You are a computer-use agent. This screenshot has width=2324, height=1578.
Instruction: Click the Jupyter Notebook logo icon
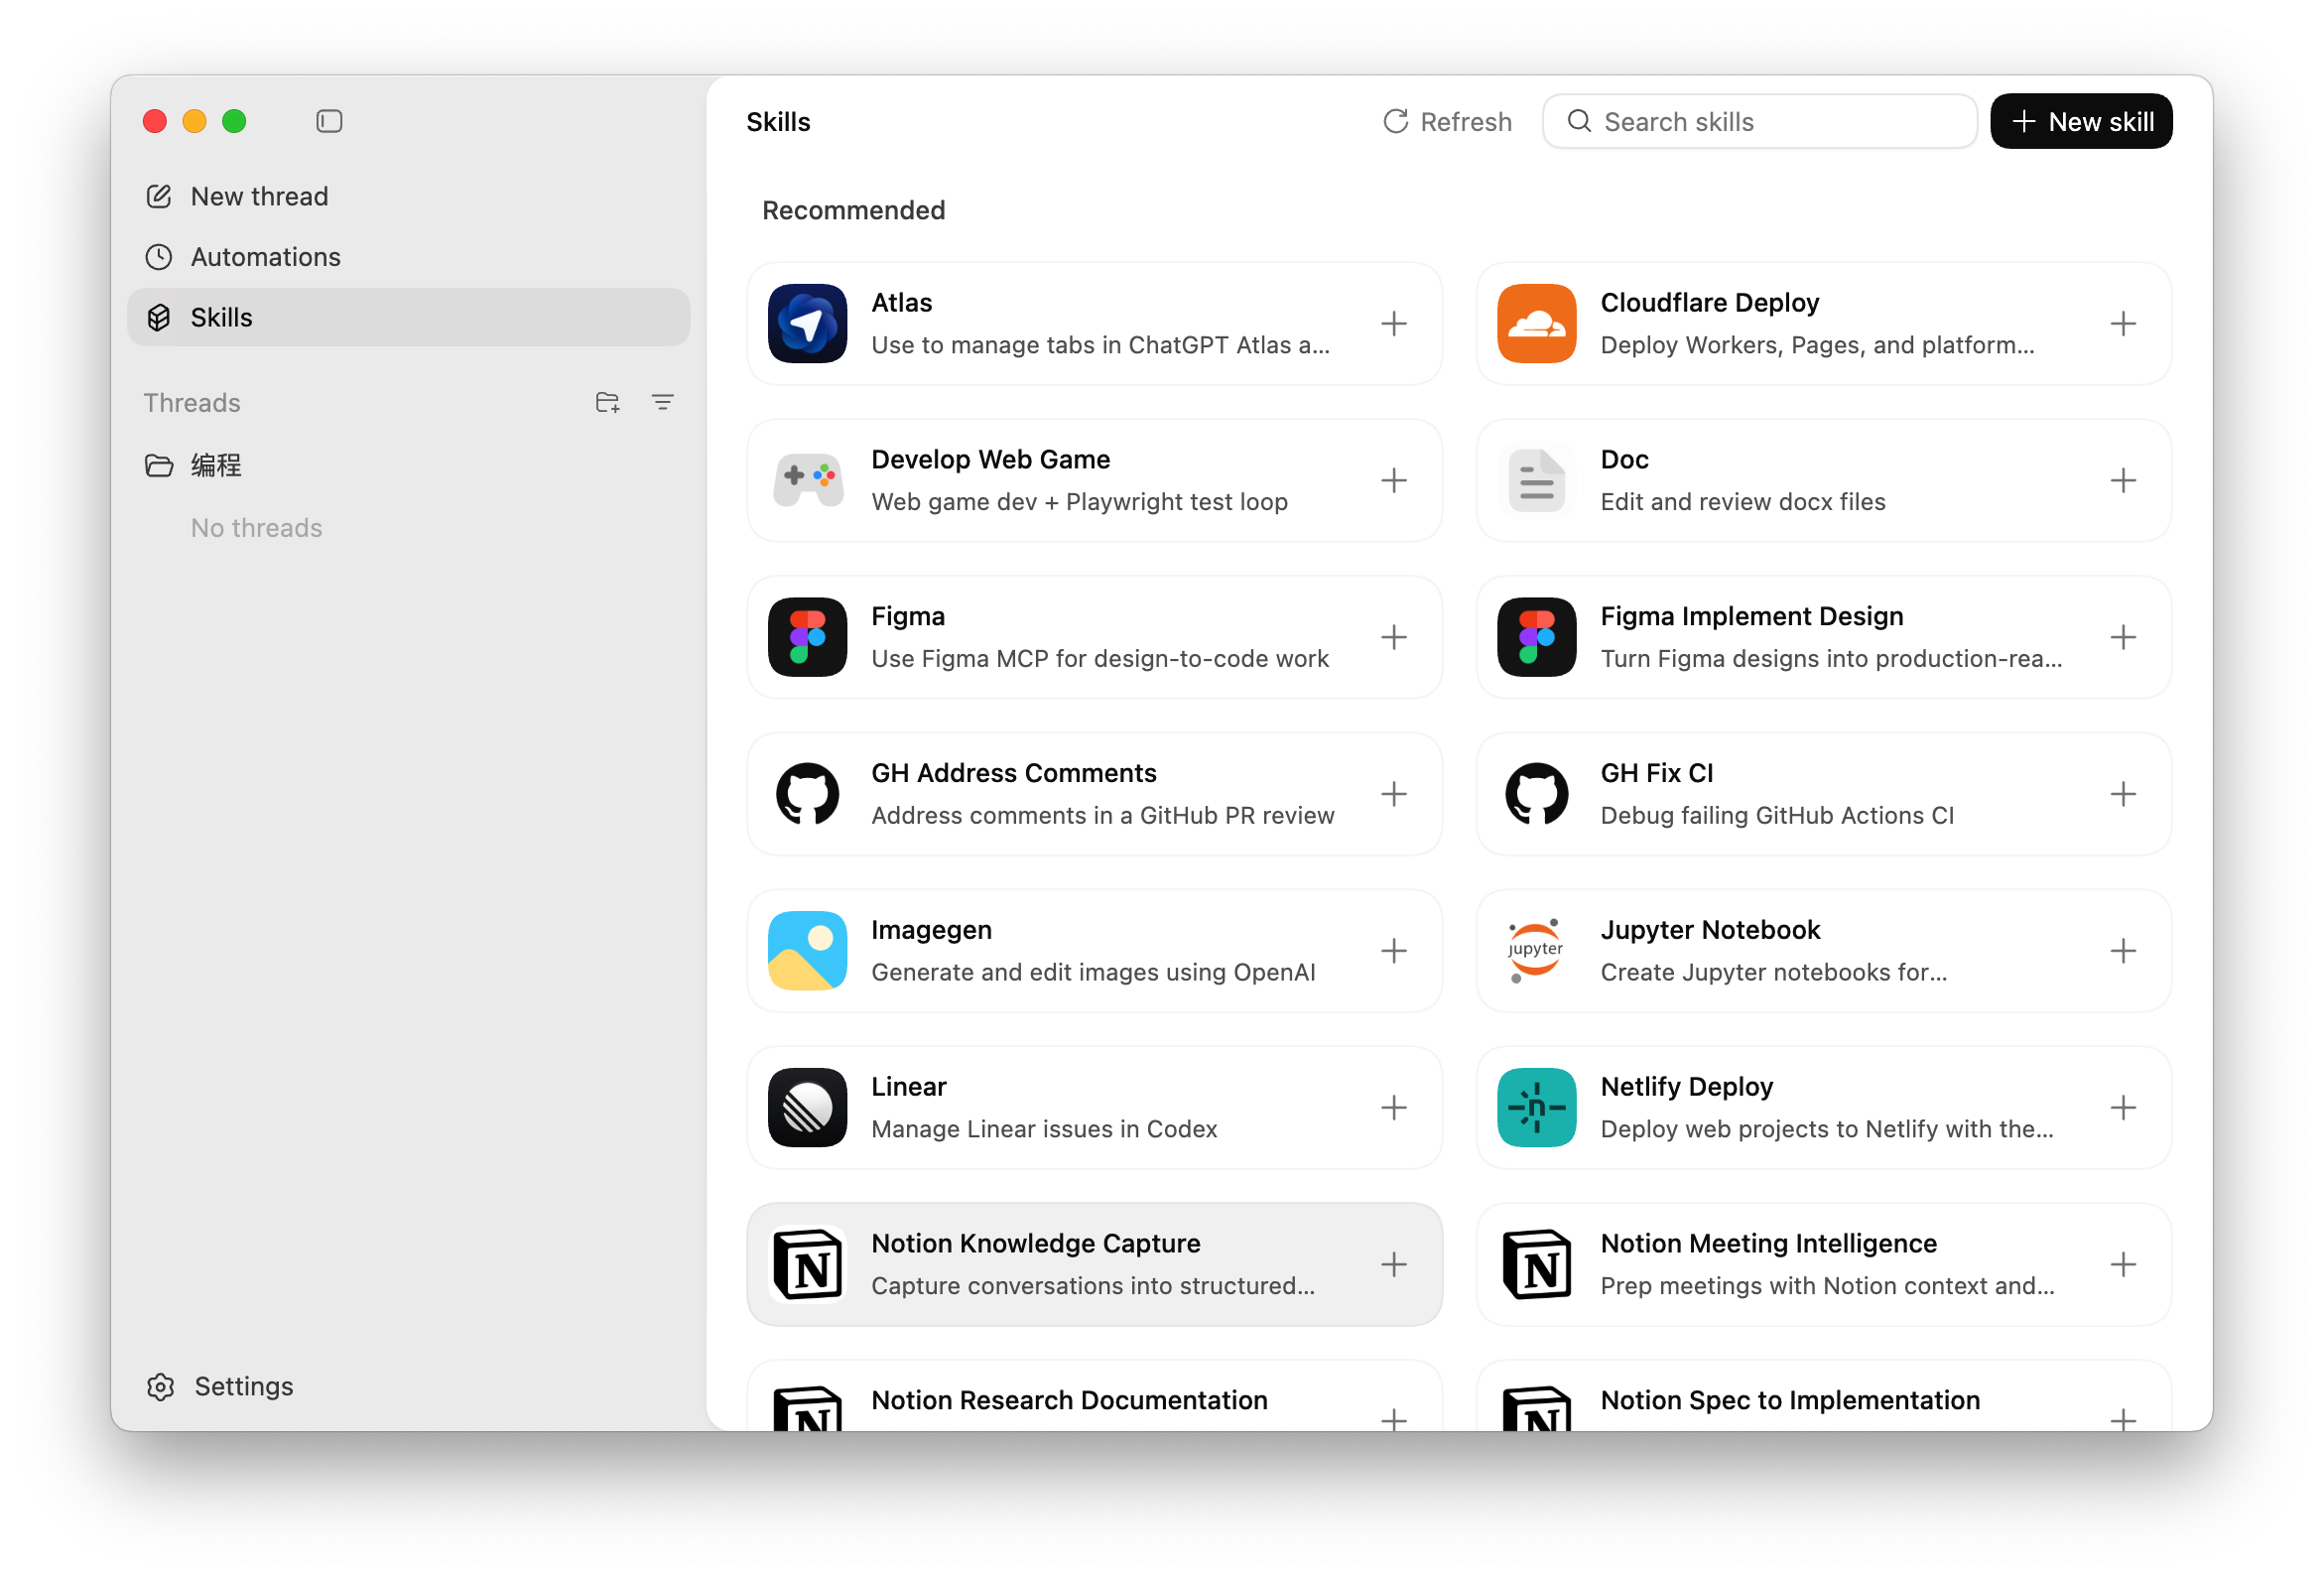tap(1536, 950)
